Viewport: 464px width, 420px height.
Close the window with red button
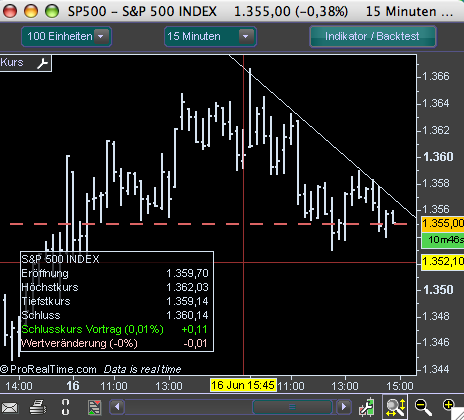pyautogui.click(x=9, y=11)
